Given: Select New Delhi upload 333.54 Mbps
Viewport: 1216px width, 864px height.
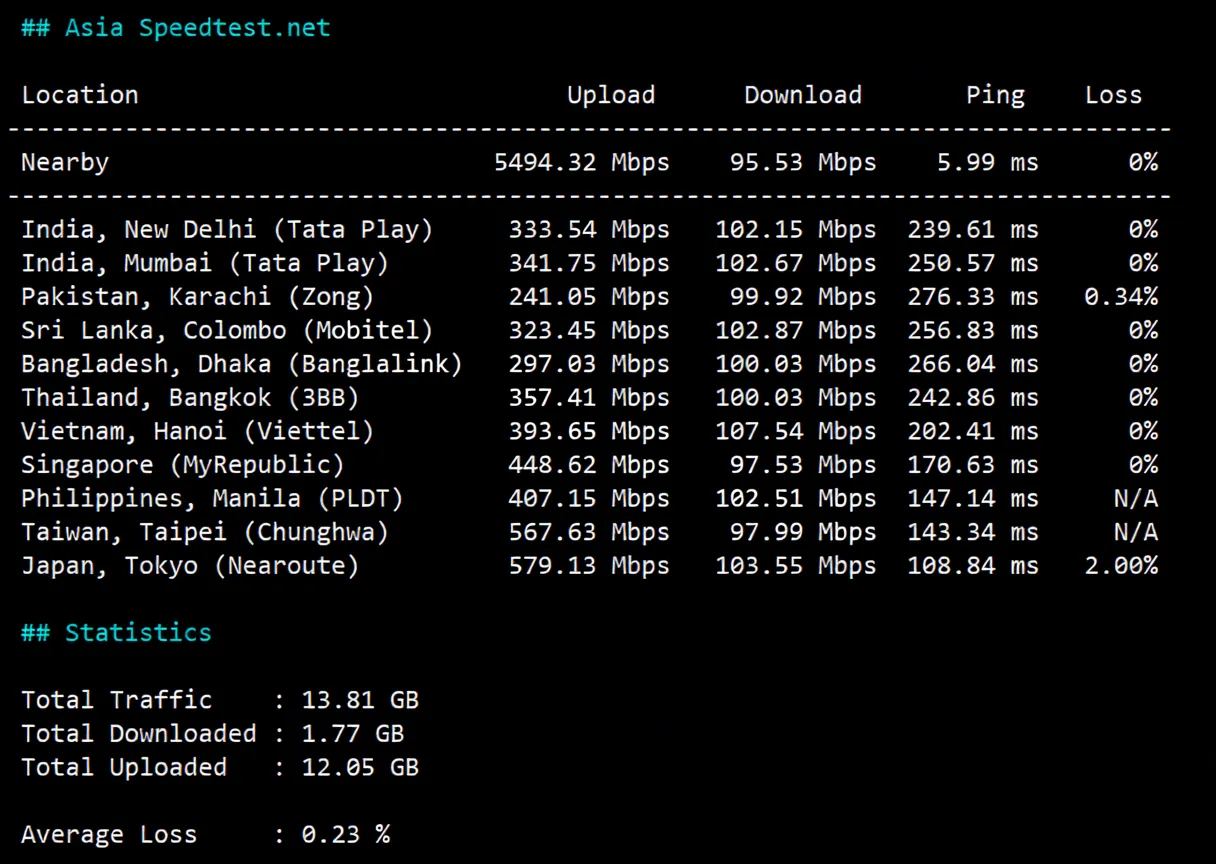Looking at the screenshot, I should [x=589, y=229].
